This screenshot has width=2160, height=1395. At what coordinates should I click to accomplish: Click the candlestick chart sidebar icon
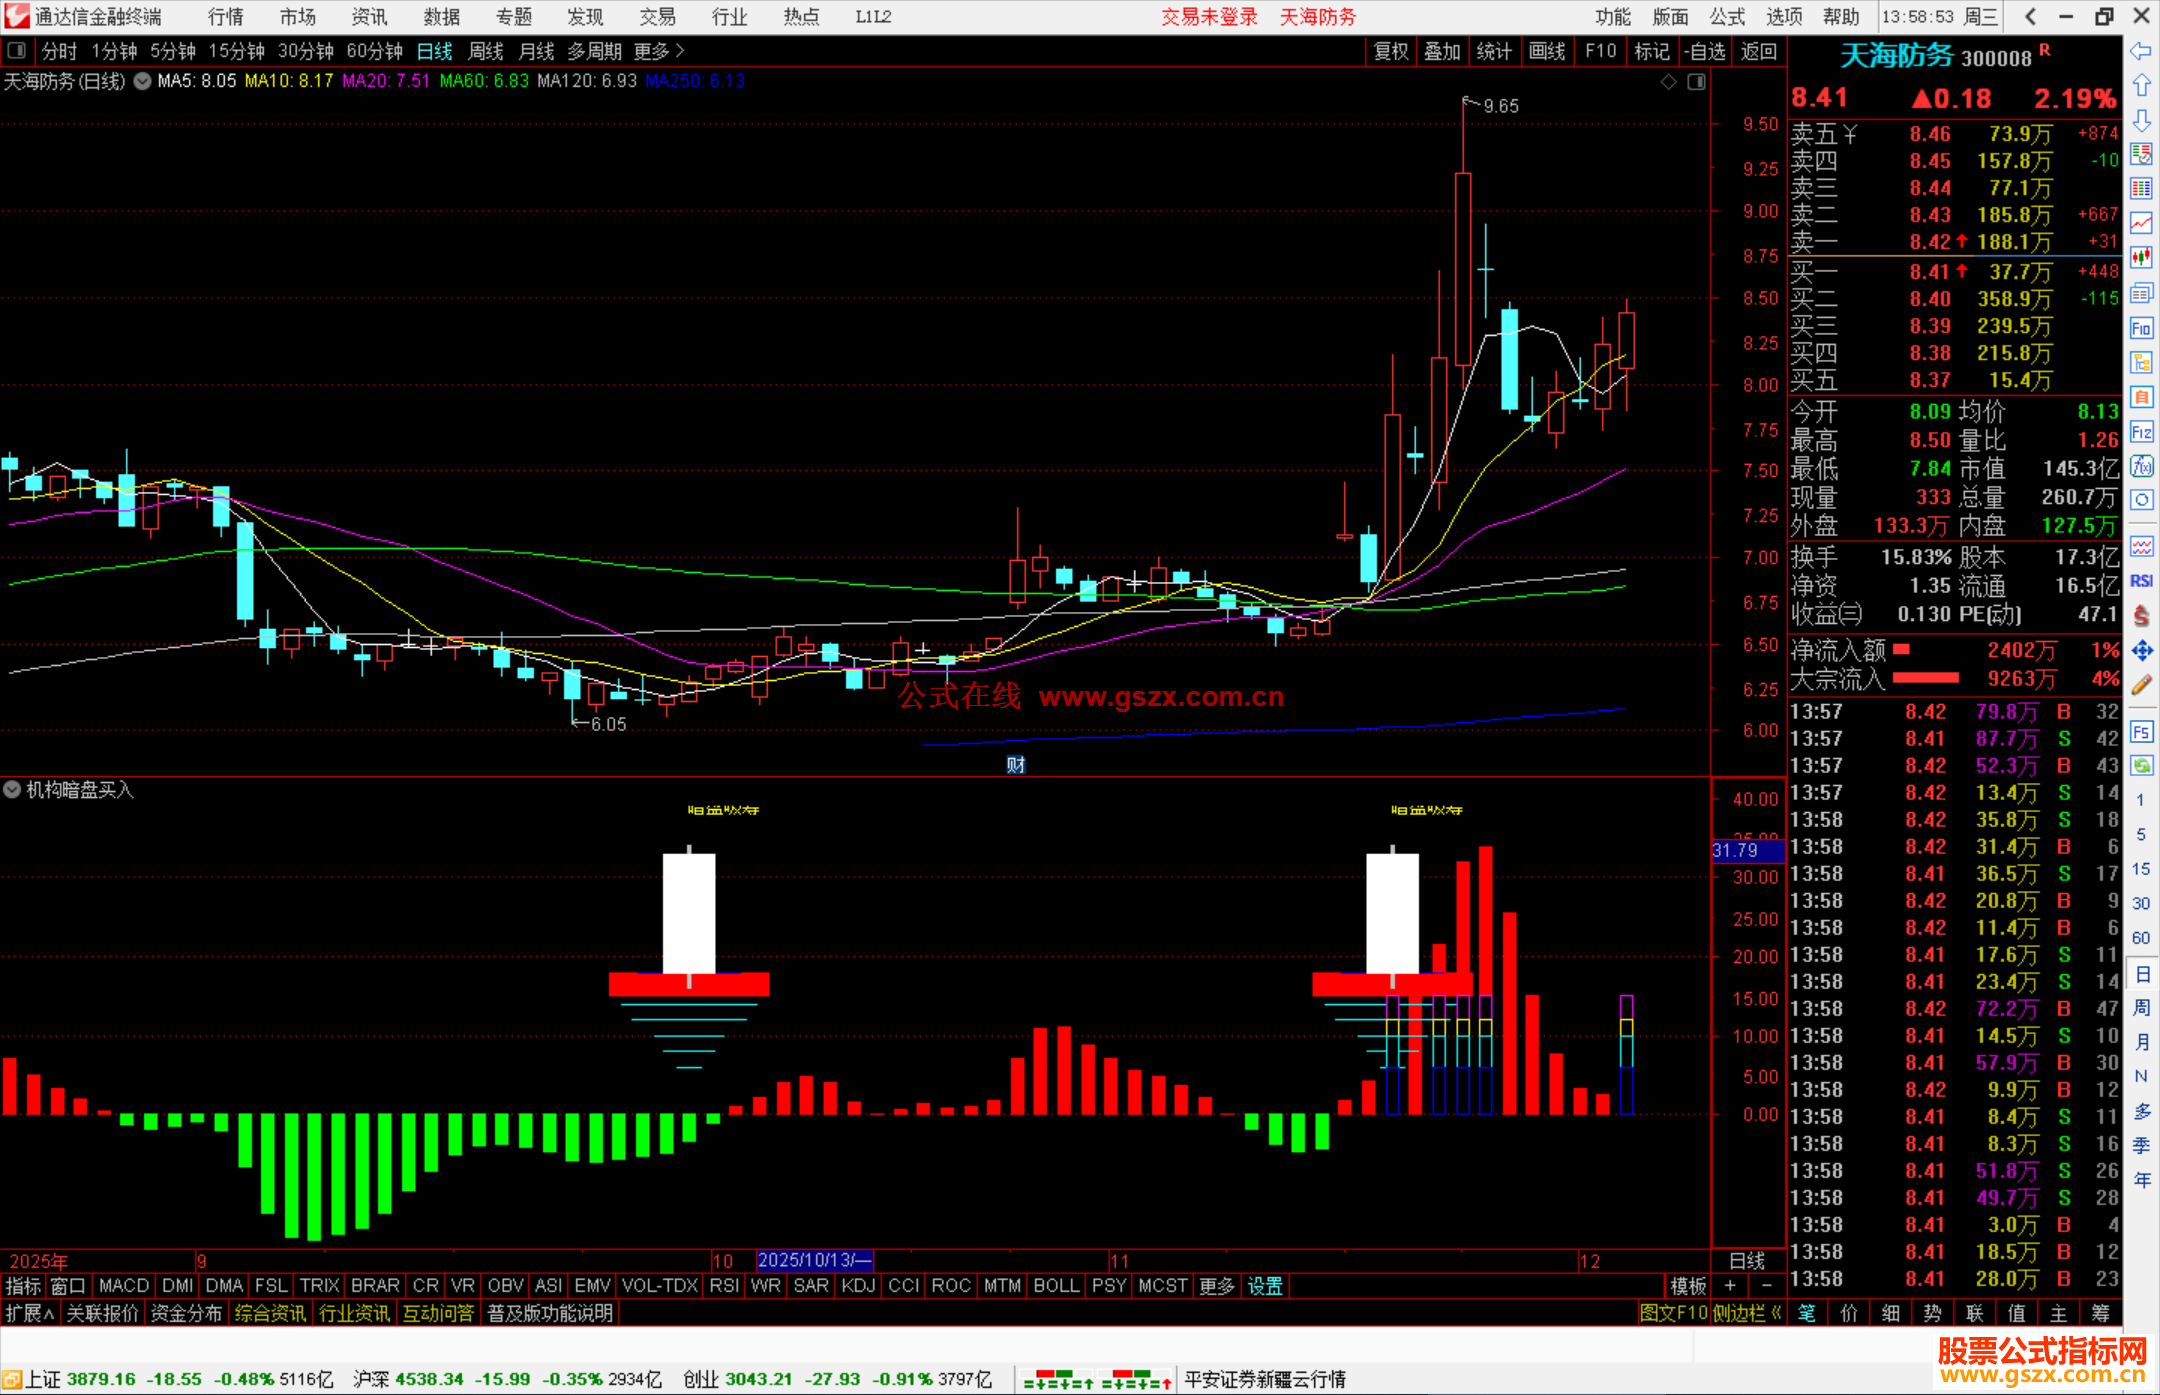[x=2141, y=257]
